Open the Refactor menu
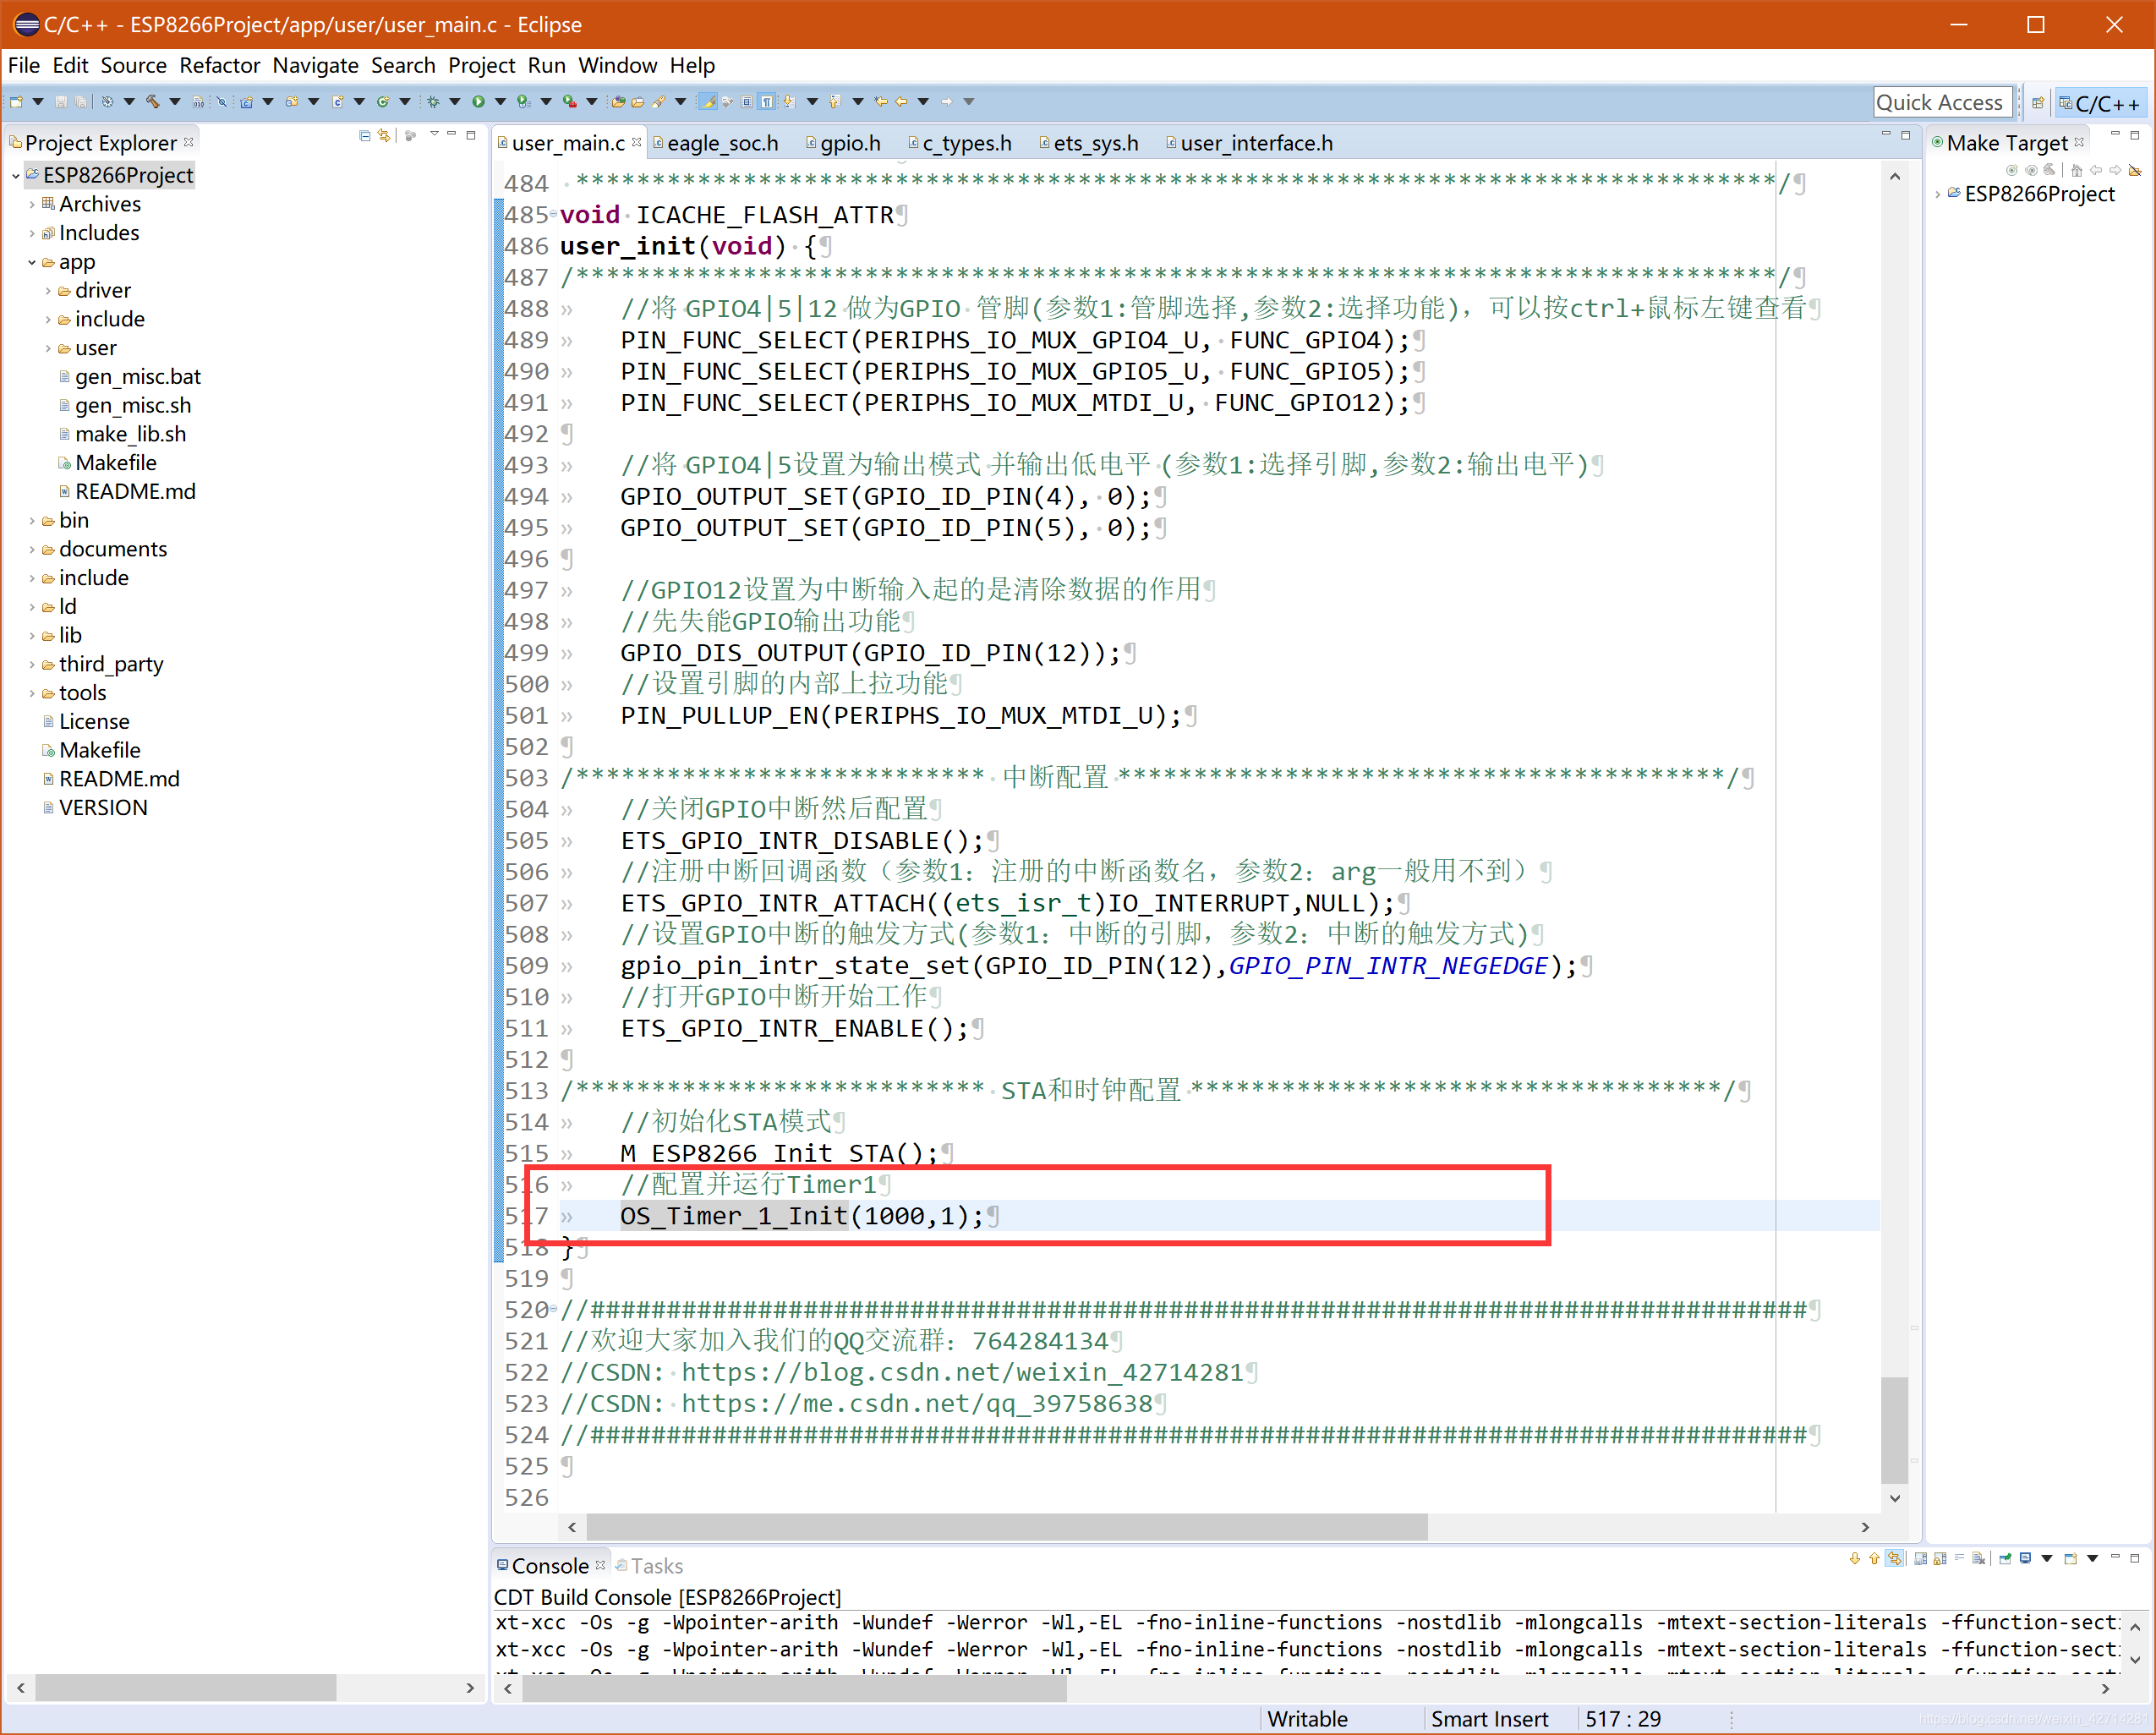Image resolution: width=2156 pixels, height=1735 pixels. click(x=220, y=65)
